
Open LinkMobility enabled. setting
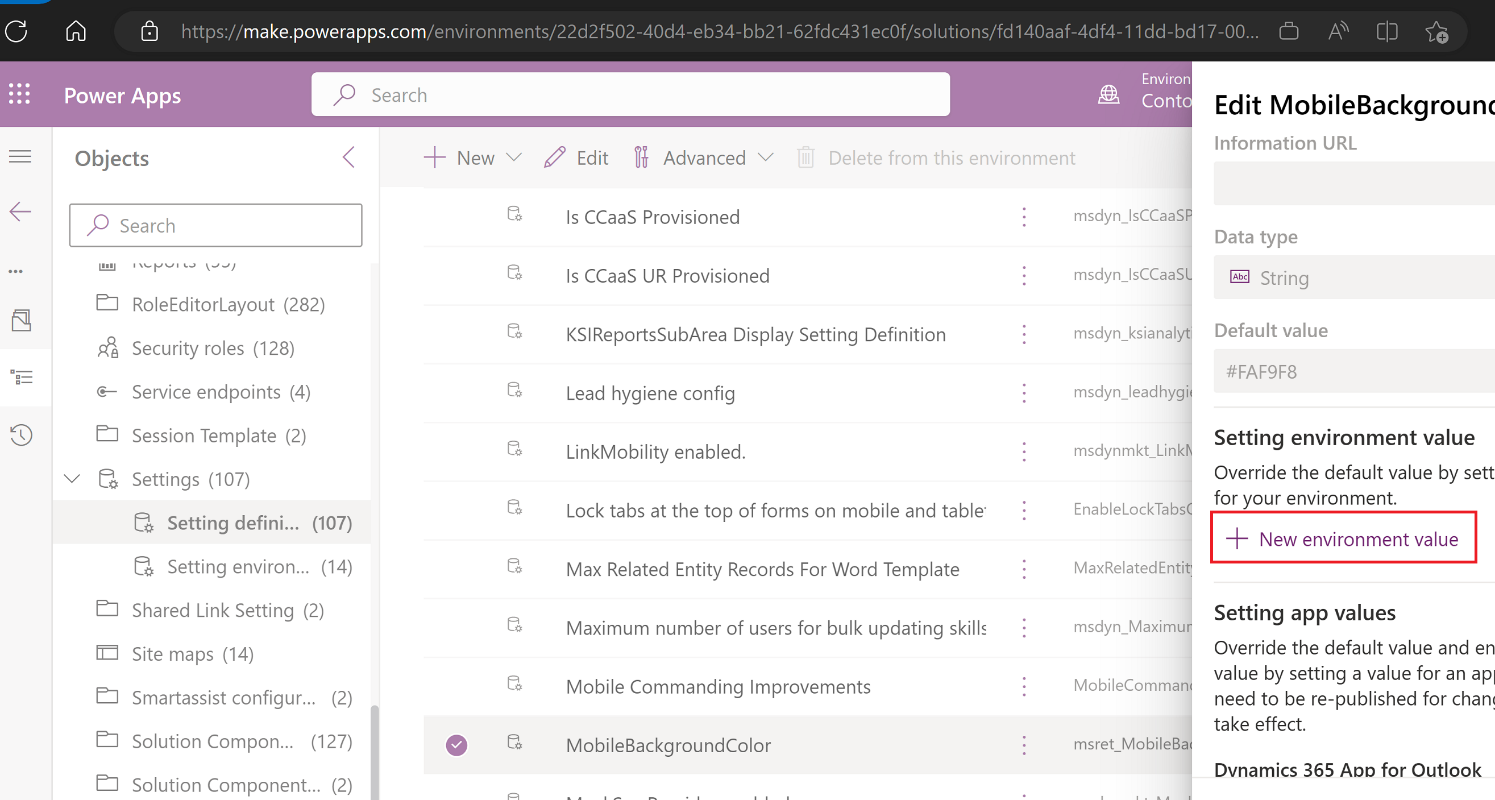coord(656,452)
